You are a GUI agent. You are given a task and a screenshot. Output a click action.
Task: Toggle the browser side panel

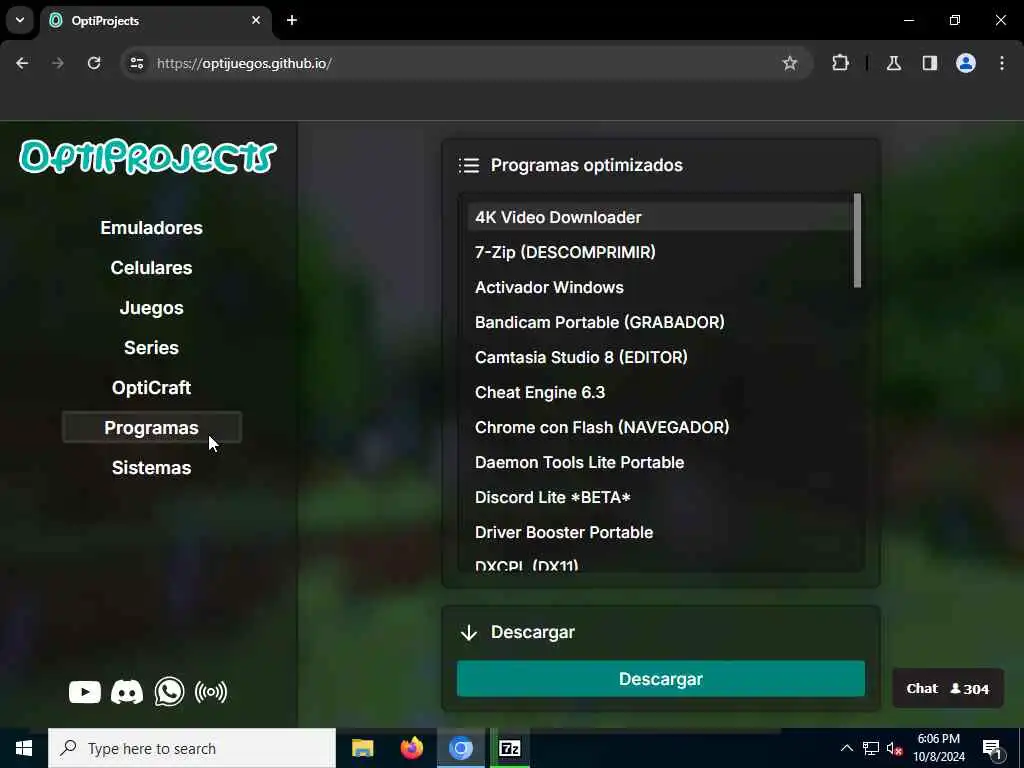930,63
